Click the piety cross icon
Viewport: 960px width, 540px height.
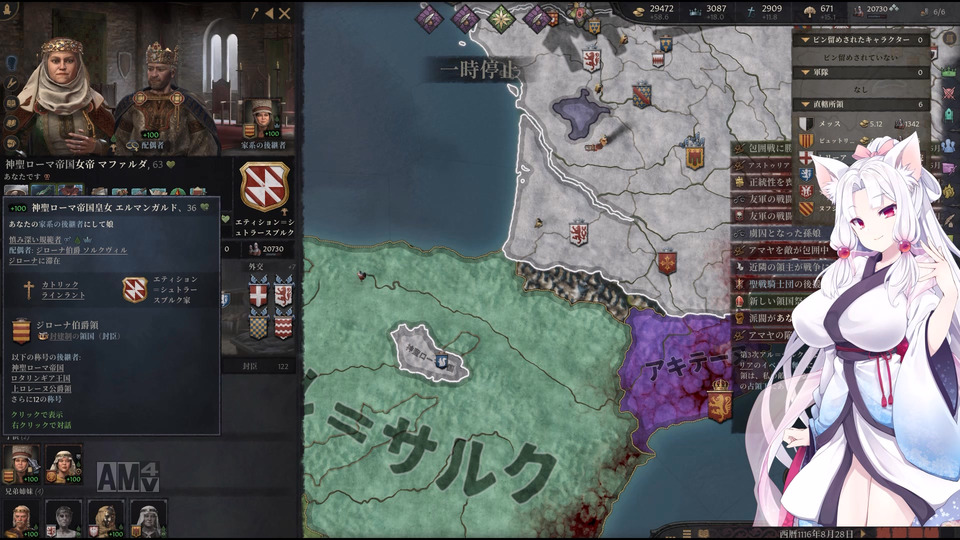coord(751,10)
